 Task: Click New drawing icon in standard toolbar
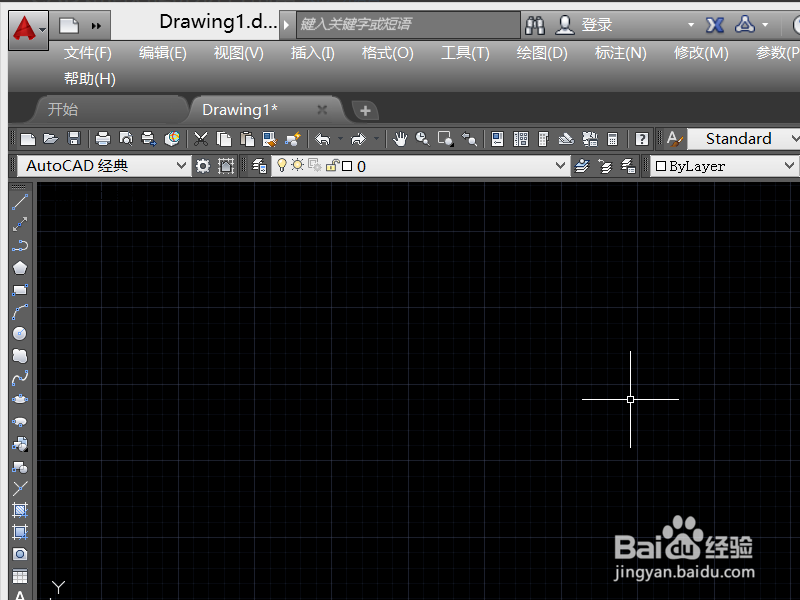[x=28, y=139]
